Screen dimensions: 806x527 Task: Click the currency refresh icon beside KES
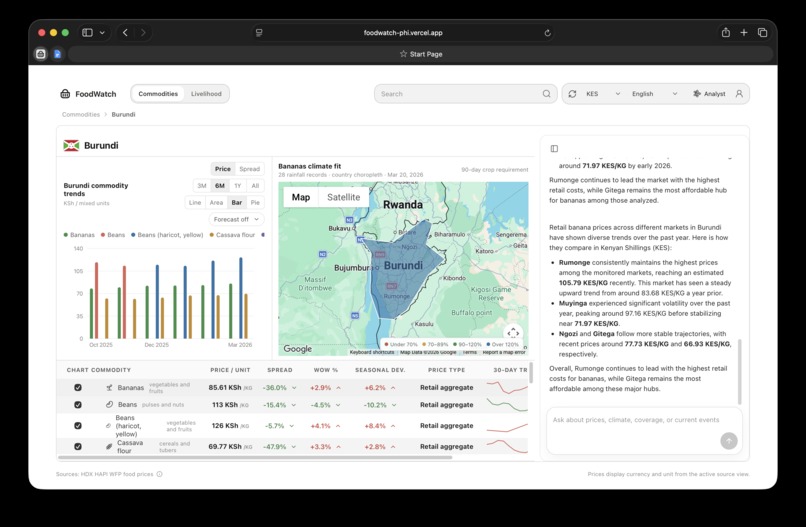point(572,94)
